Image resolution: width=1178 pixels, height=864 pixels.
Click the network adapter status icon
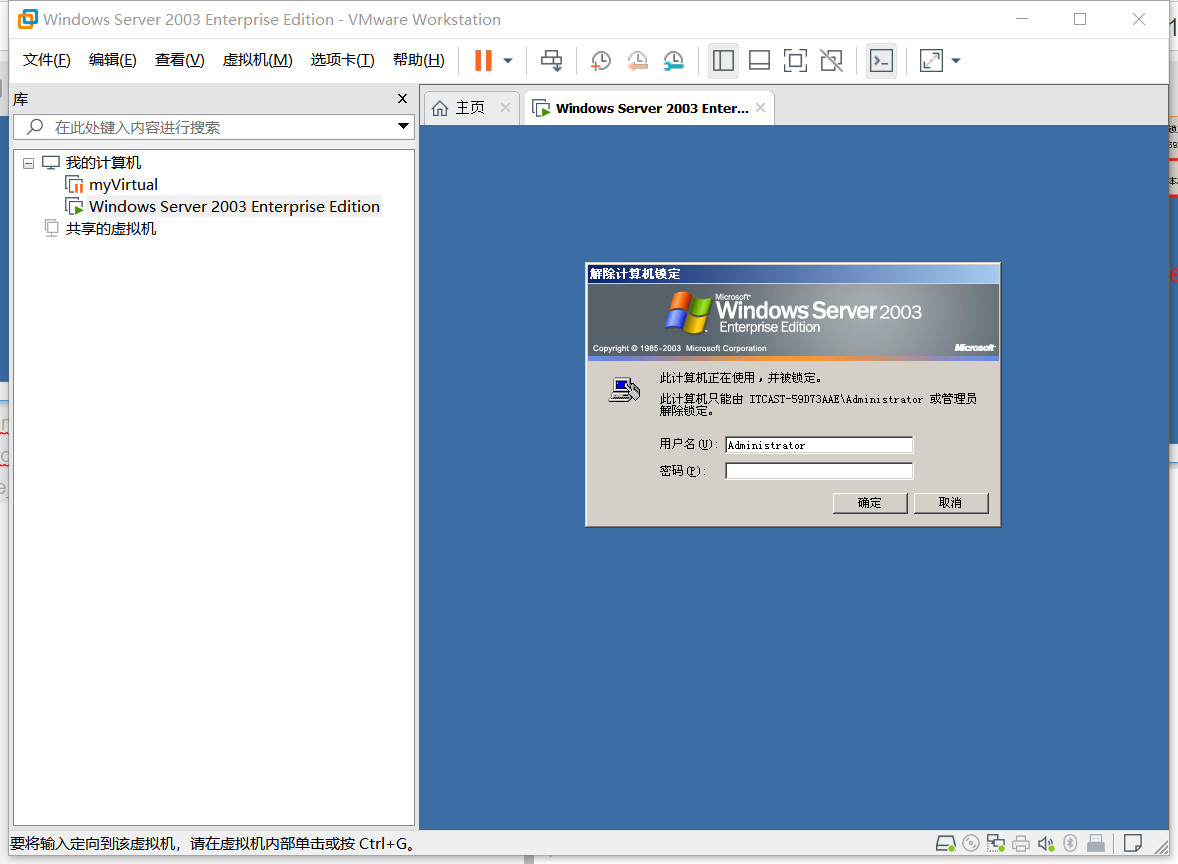(x=996, y=844)
